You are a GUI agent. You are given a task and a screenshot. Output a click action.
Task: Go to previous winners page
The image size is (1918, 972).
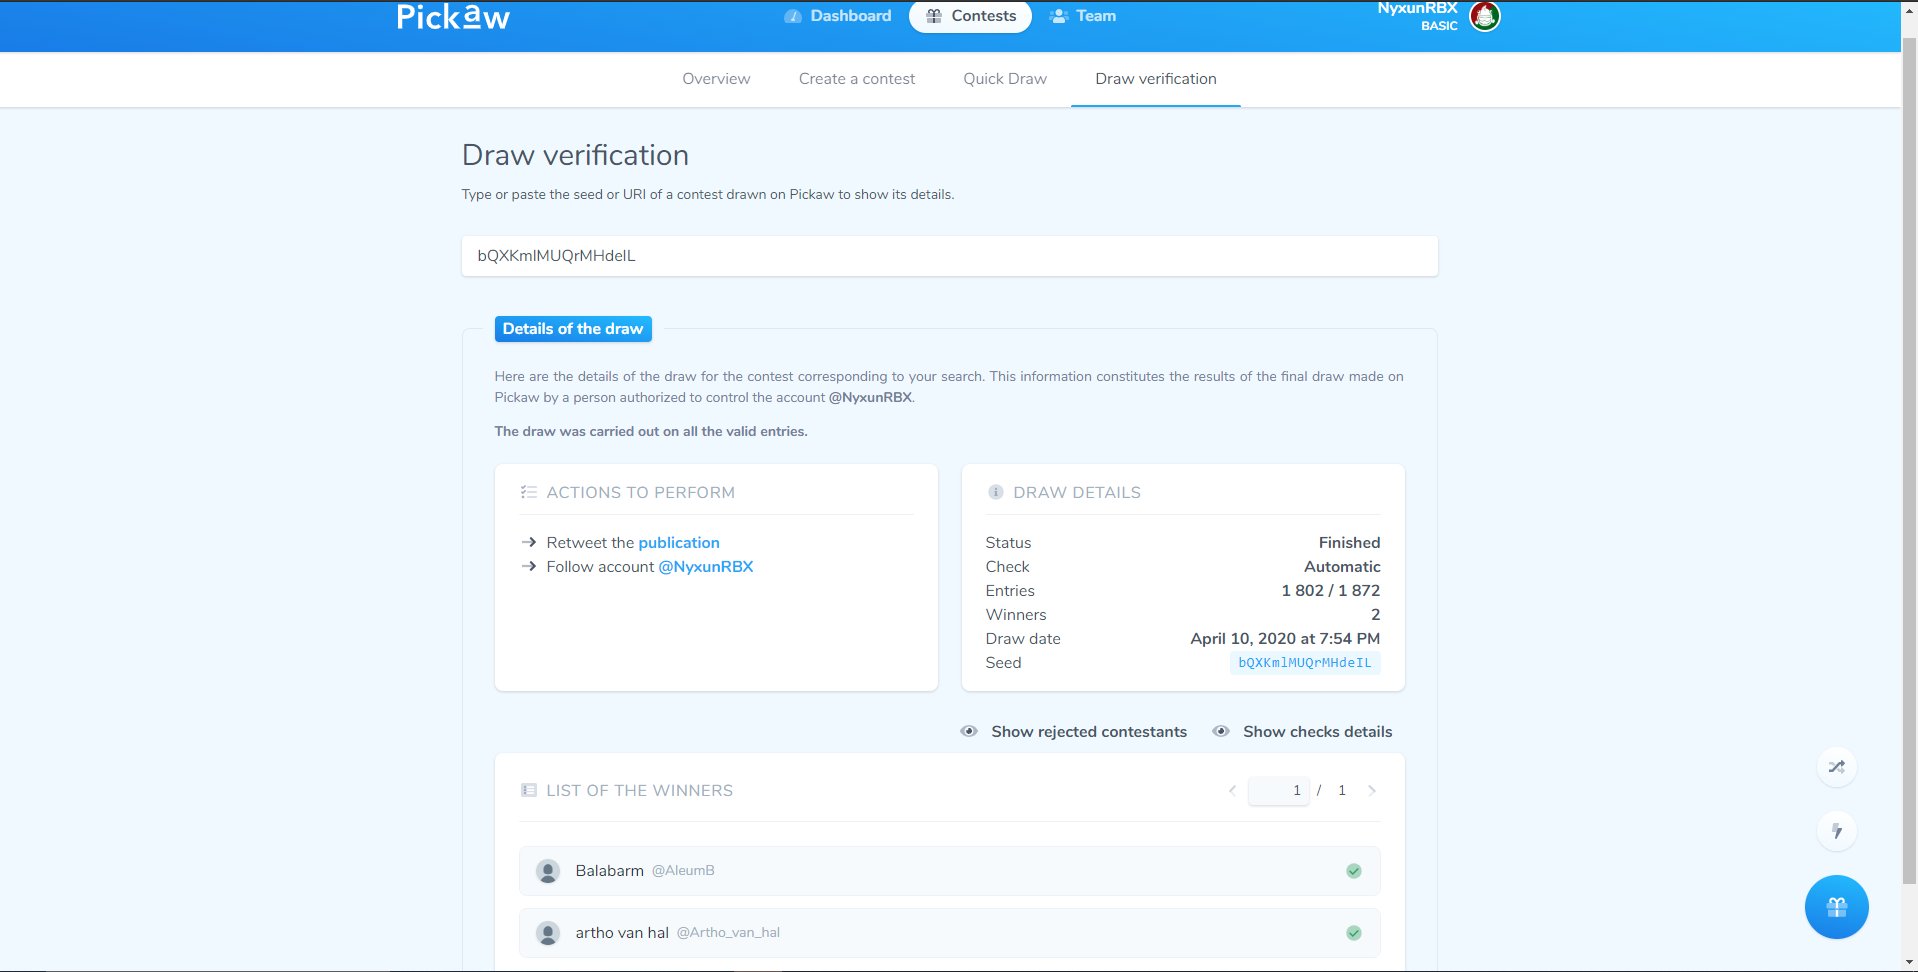tap(1232, 791)
